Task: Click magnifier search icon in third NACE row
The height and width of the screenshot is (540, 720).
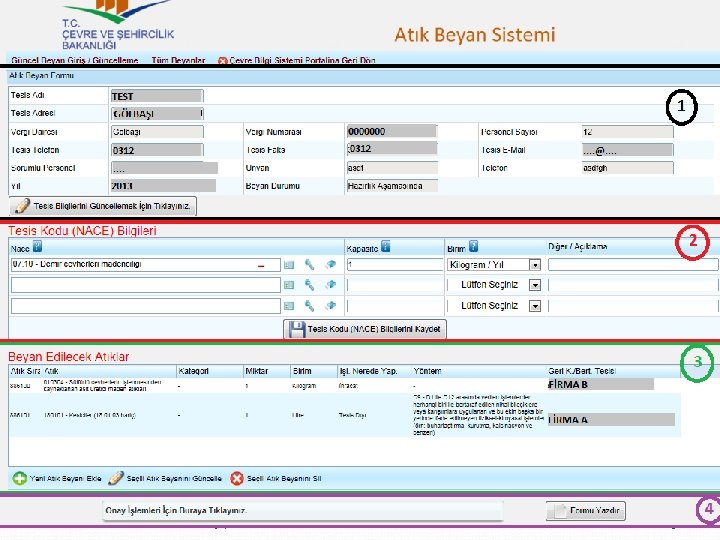Action: pos(309,305)
